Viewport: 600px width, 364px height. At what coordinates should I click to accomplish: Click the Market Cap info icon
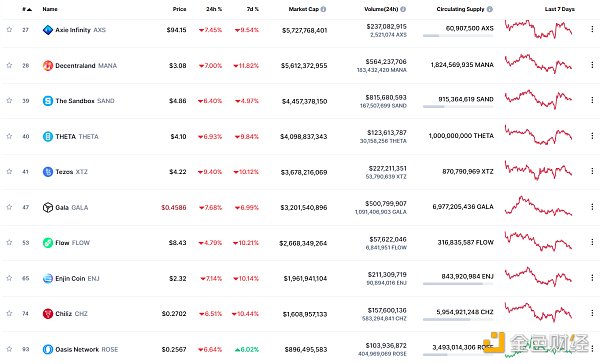point(323,9)
